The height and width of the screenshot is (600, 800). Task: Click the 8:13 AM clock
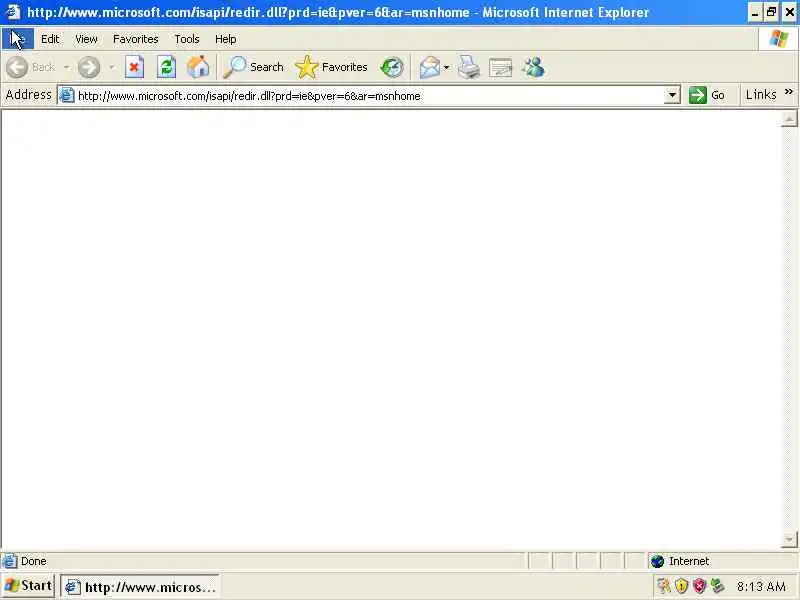tap(761, 586)
